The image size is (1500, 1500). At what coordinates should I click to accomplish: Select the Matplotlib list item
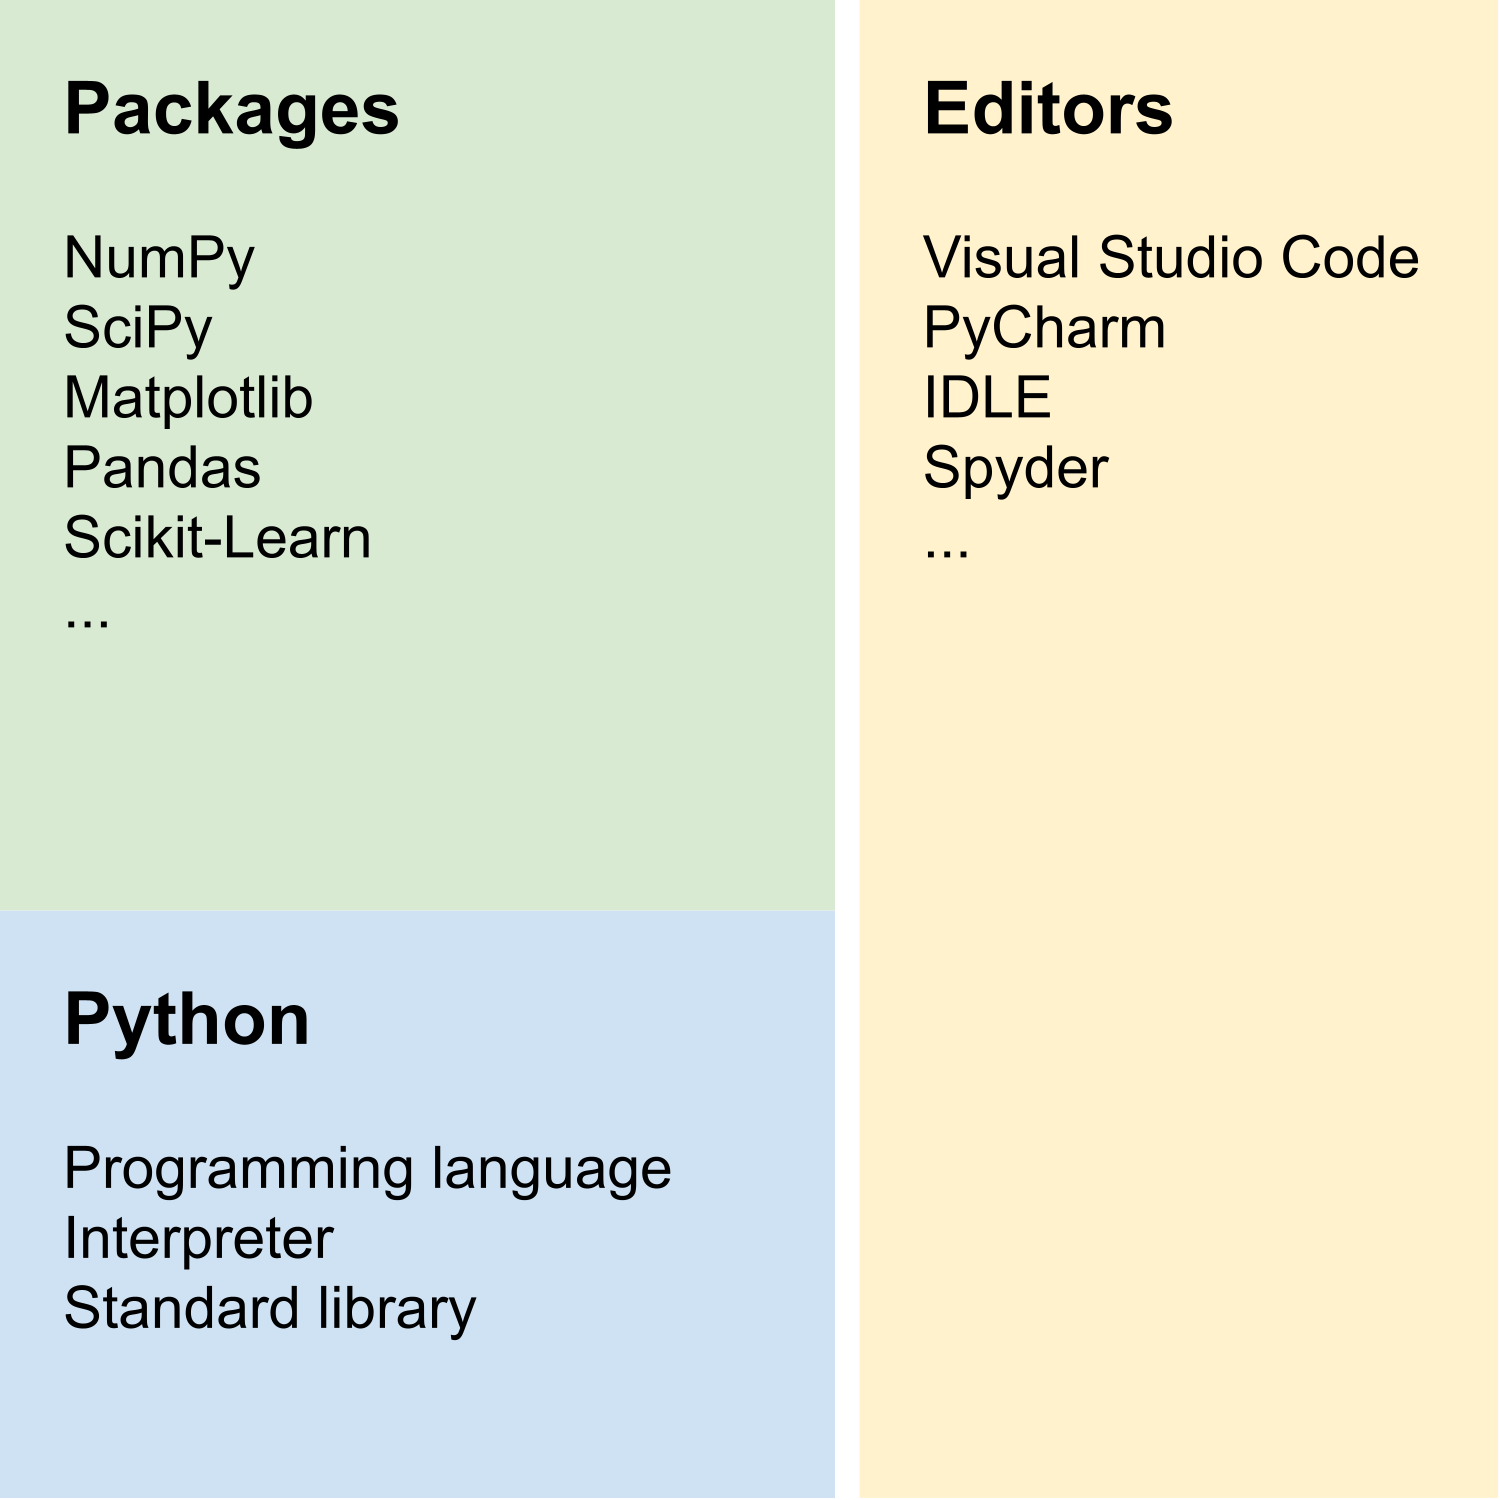click(x=188, y=398)
